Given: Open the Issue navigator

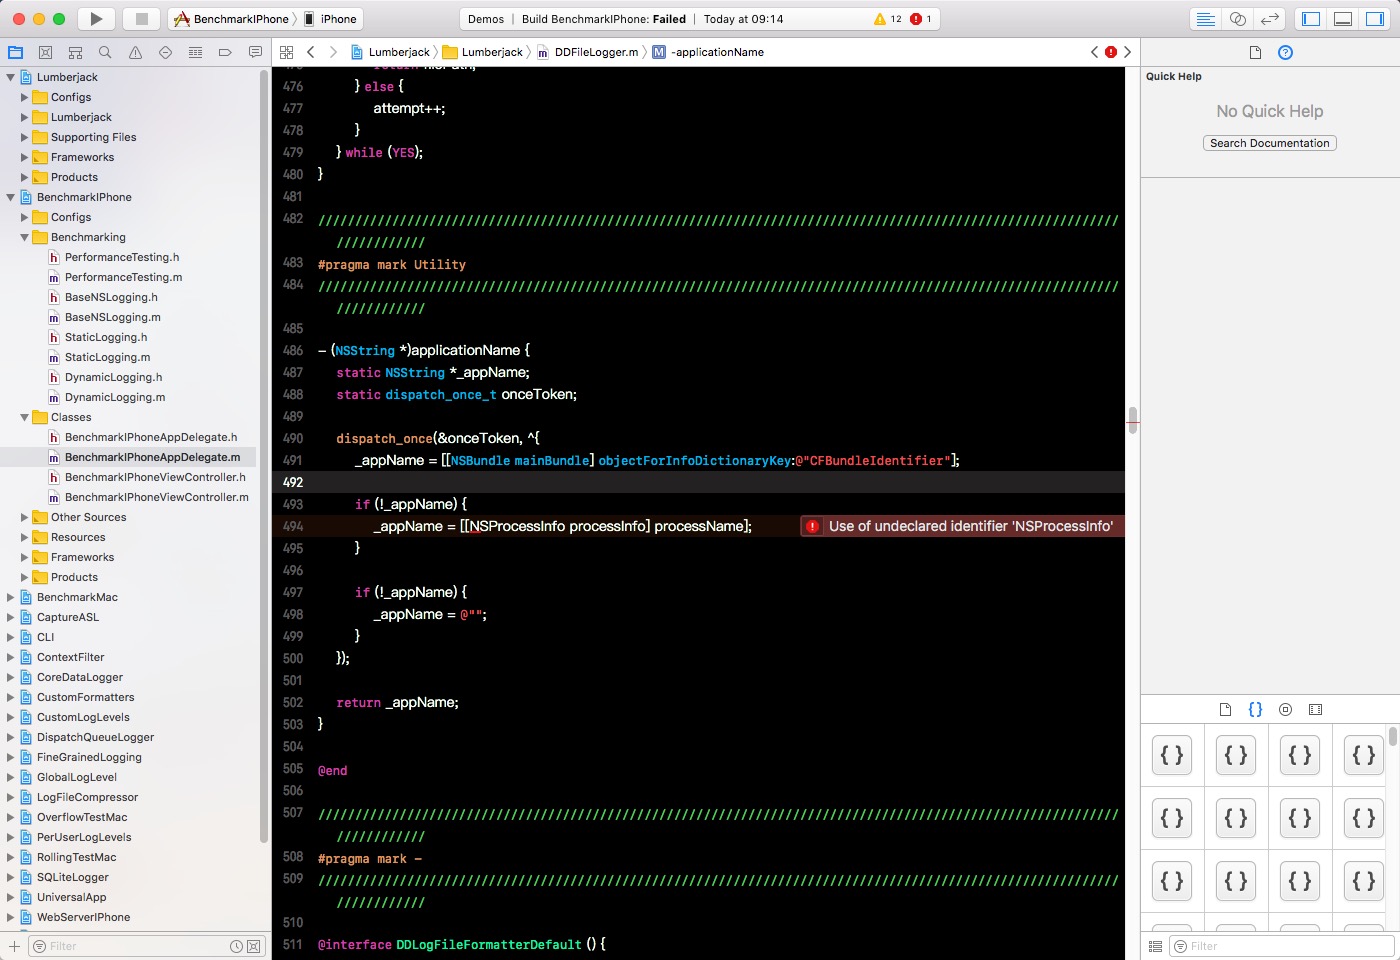Looking at the screenshot, I should (x=134, y=51).
